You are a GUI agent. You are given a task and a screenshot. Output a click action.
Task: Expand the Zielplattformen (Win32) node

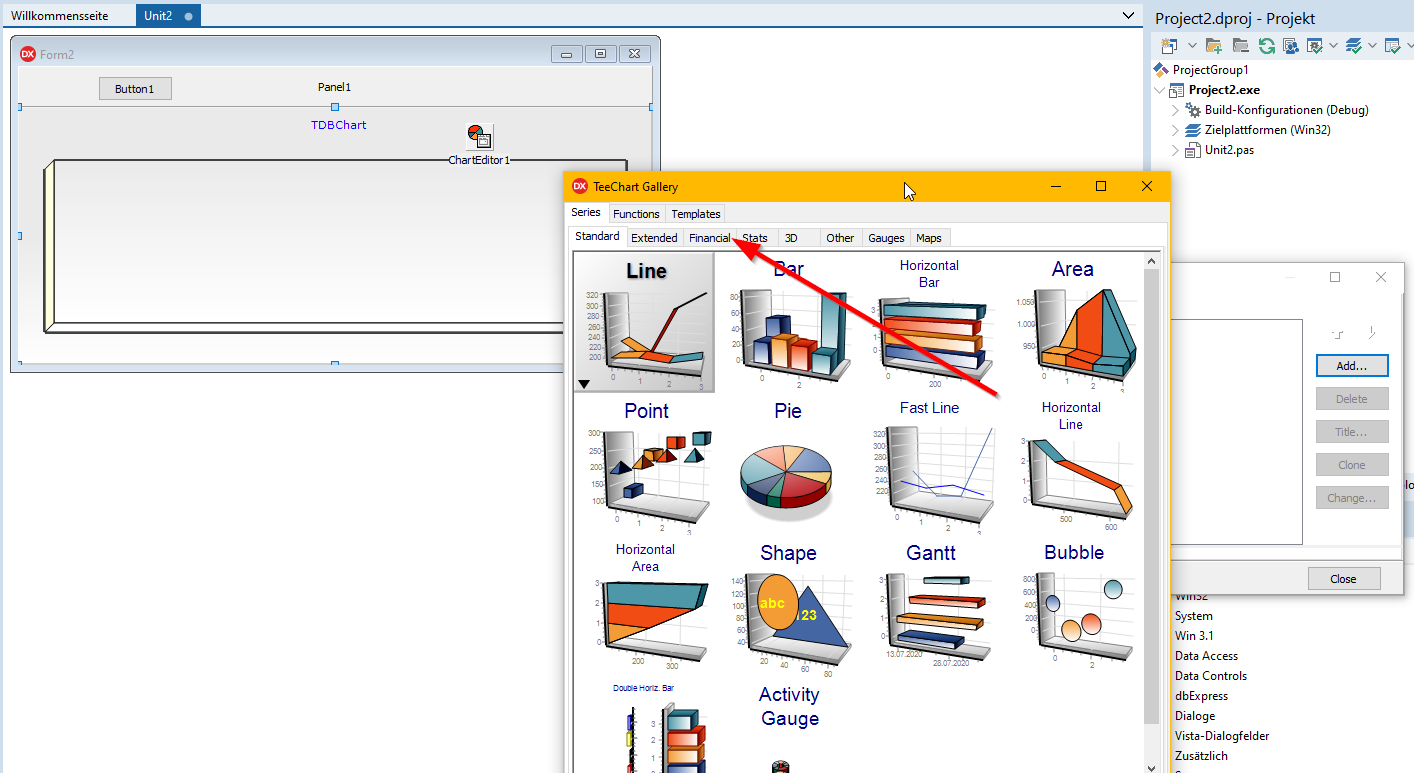coord(1176,130)
